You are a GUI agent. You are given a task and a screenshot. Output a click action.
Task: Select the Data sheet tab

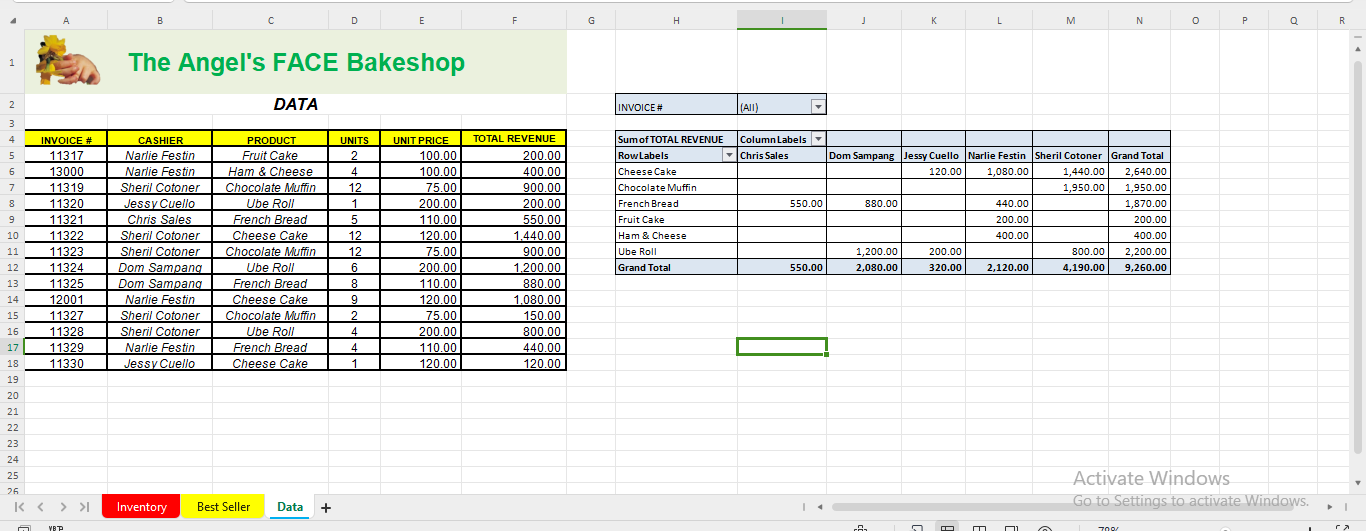click(x=290, y=507)
